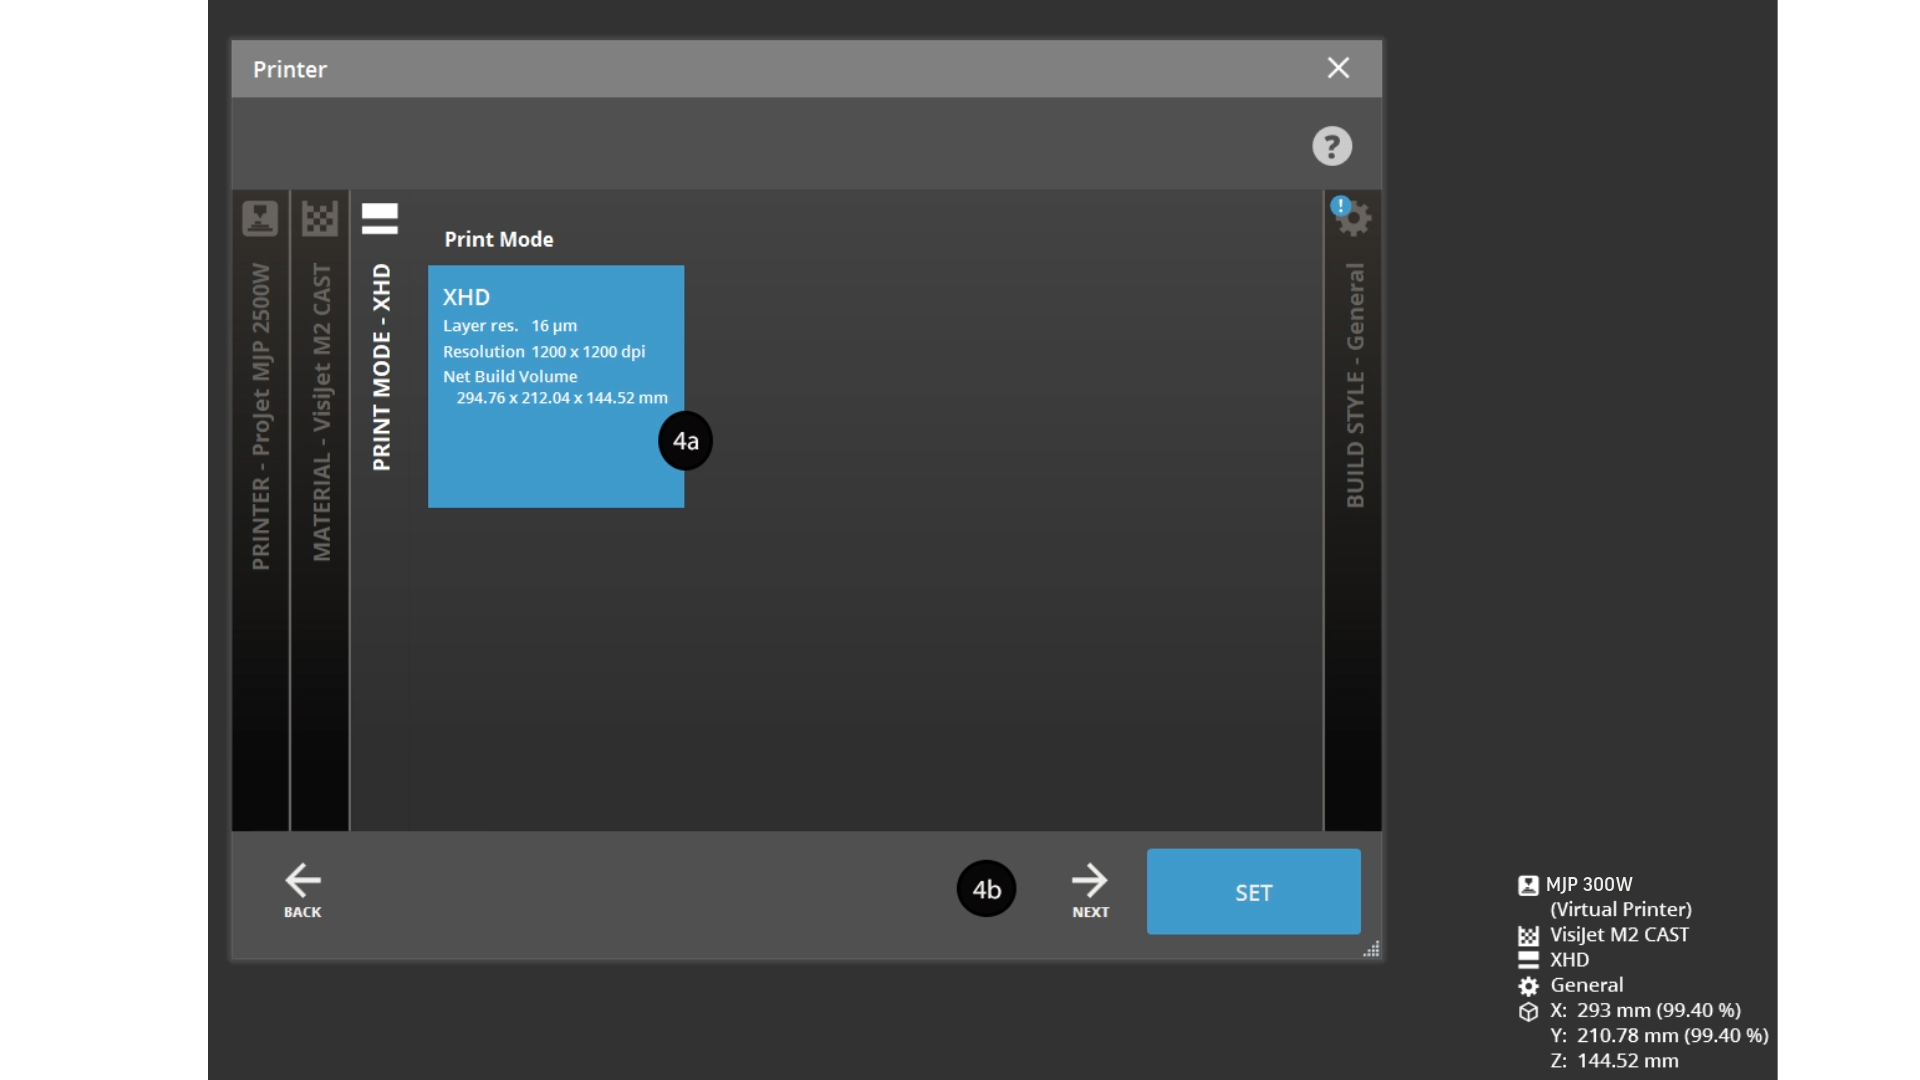Click the General gear status icon

tap(1528, 987)
